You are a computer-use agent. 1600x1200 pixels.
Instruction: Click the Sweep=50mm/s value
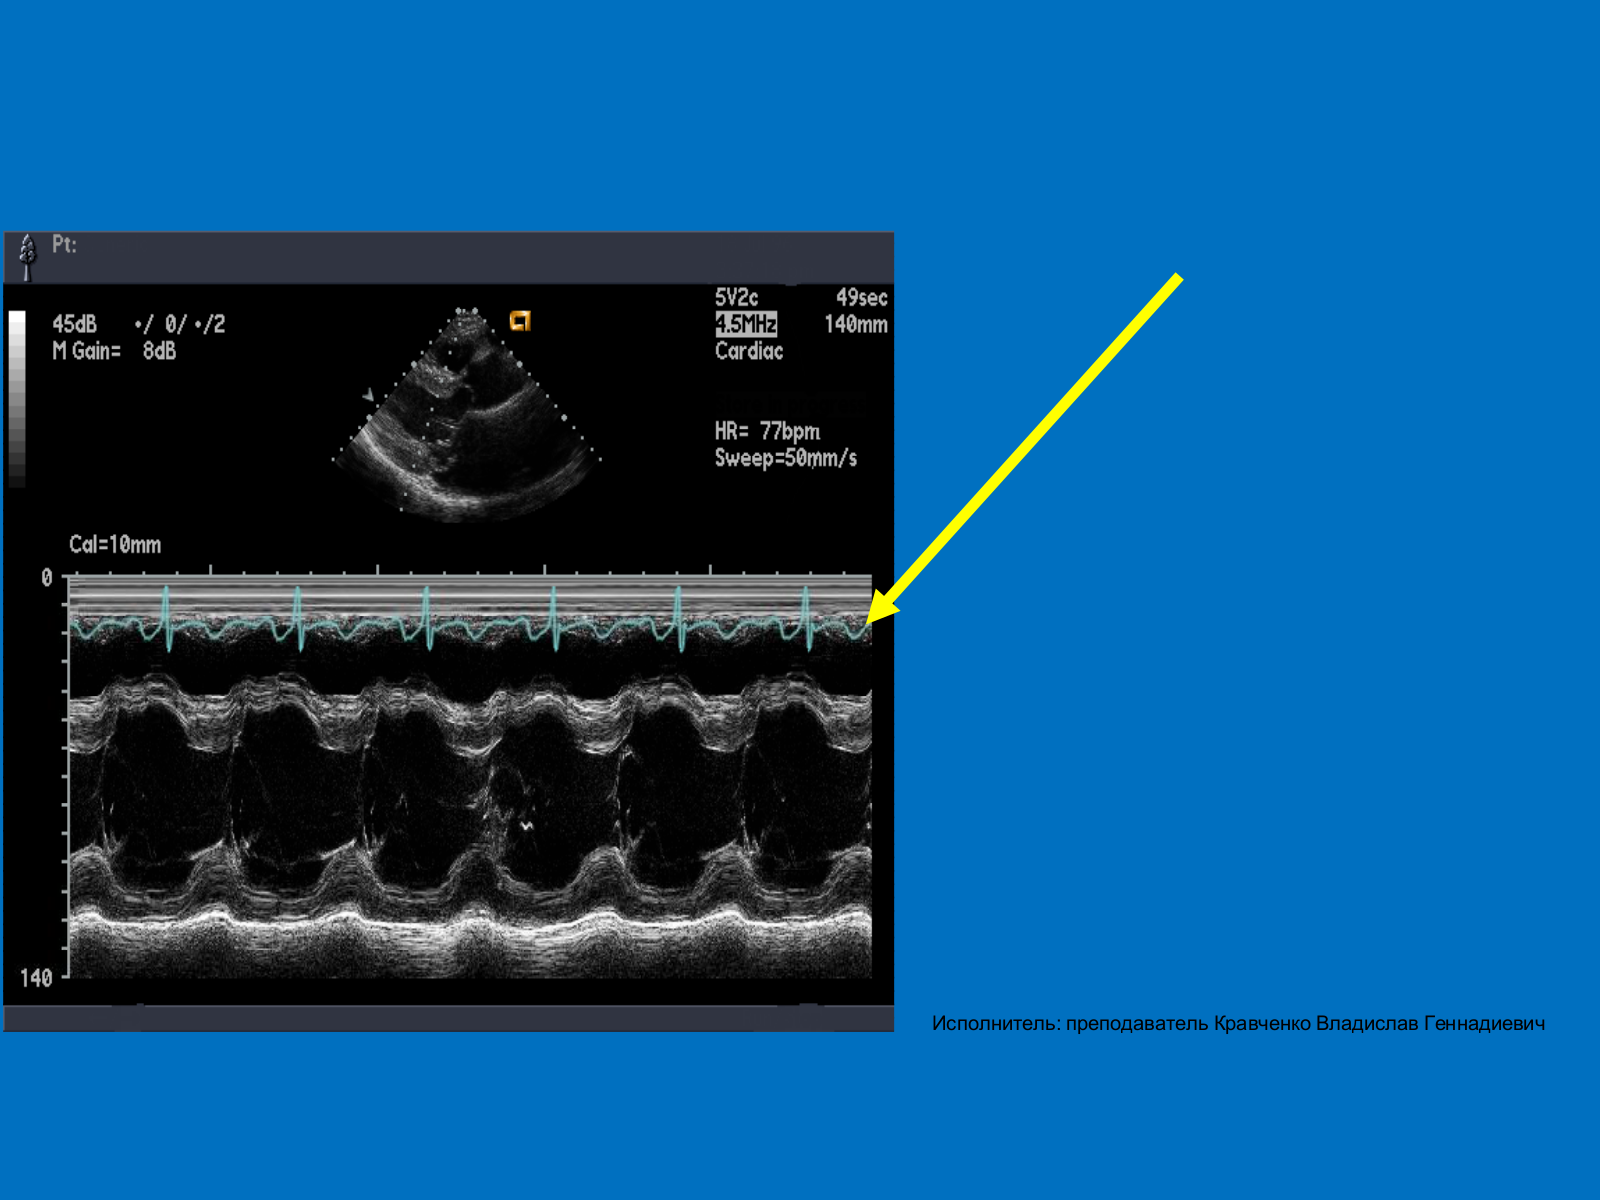[786, 459]
